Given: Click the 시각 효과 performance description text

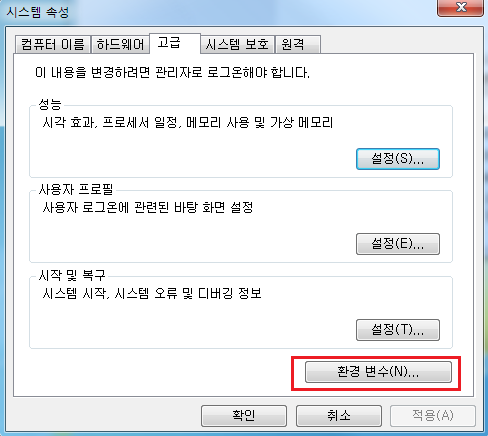Looking at the screenshot, I should click(188, 123).
